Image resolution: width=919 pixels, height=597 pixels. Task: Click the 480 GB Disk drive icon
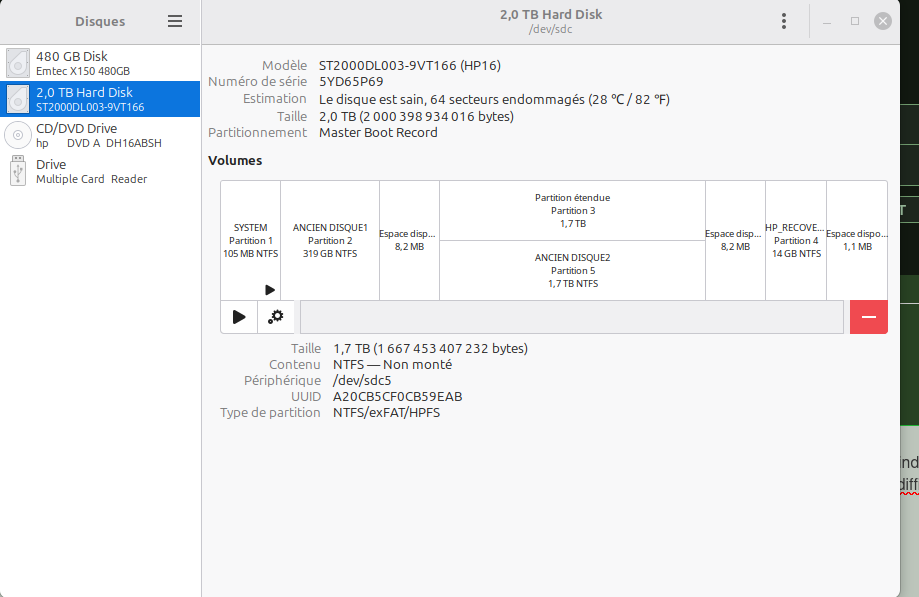(18, 63)
